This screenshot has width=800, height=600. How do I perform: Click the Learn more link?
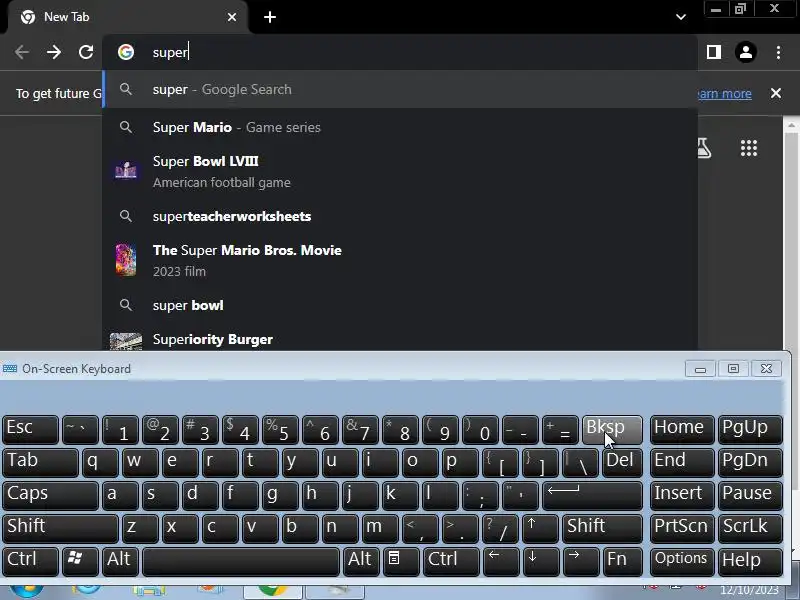coord(724,93)
